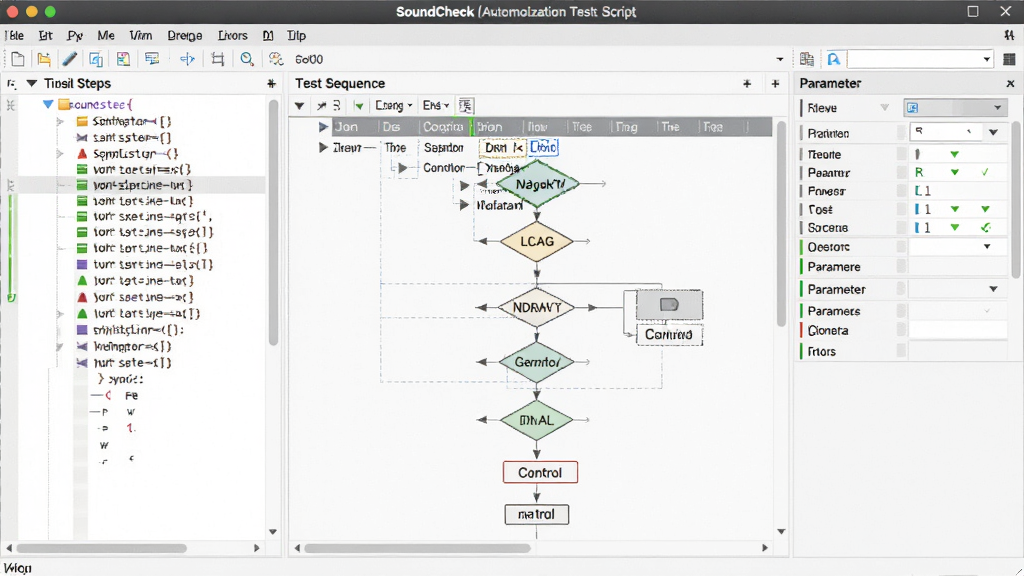Open the Livors menu

click(x=232, y=35)
